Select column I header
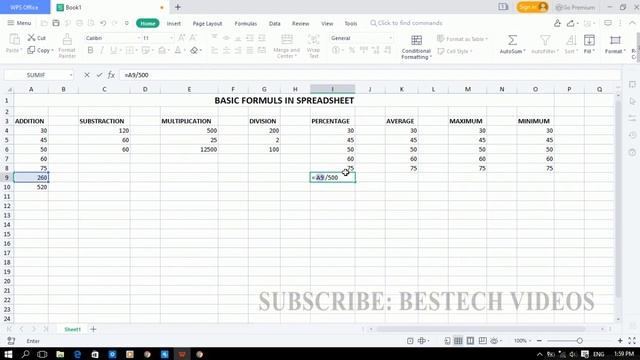The image size is (640, 360). [332, 89]
